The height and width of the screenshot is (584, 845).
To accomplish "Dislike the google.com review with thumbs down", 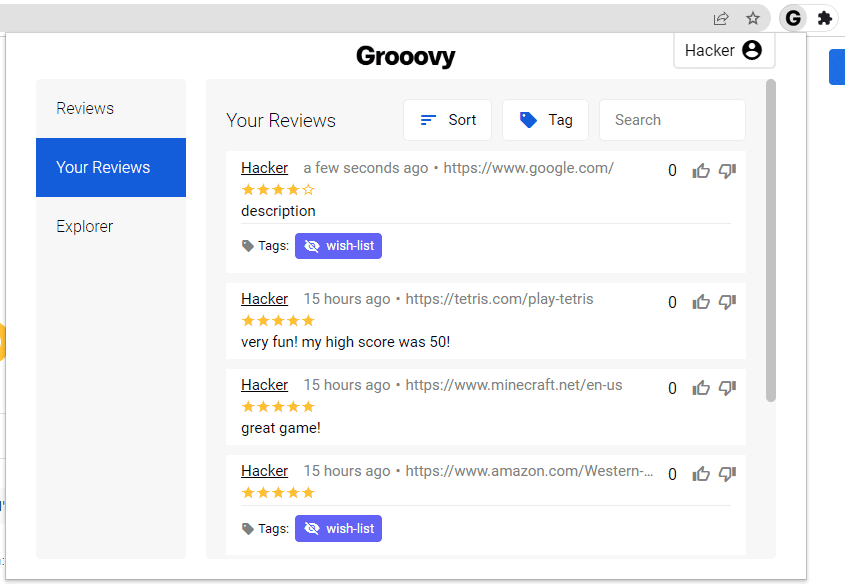I will click(x=728, y=171).
